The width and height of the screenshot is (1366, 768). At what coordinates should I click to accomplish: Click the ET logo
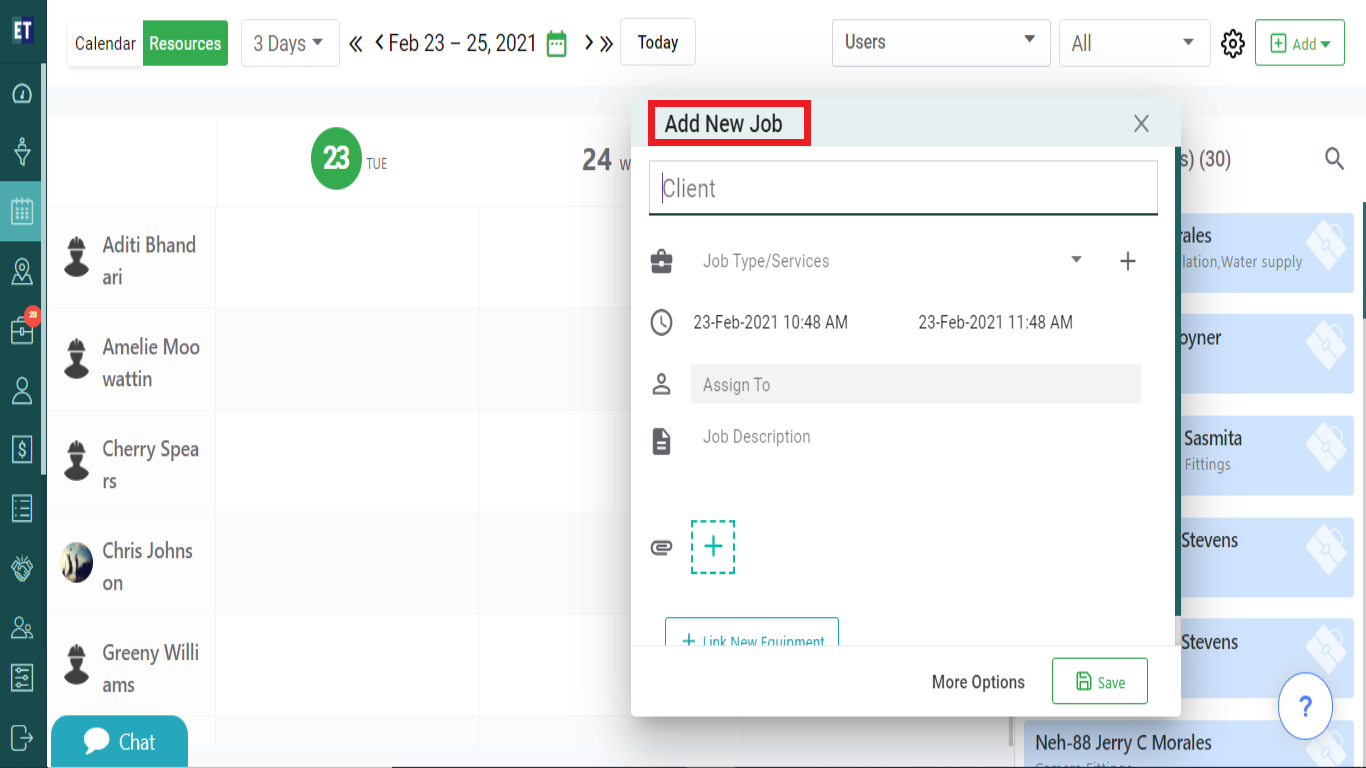coord(22,30)
